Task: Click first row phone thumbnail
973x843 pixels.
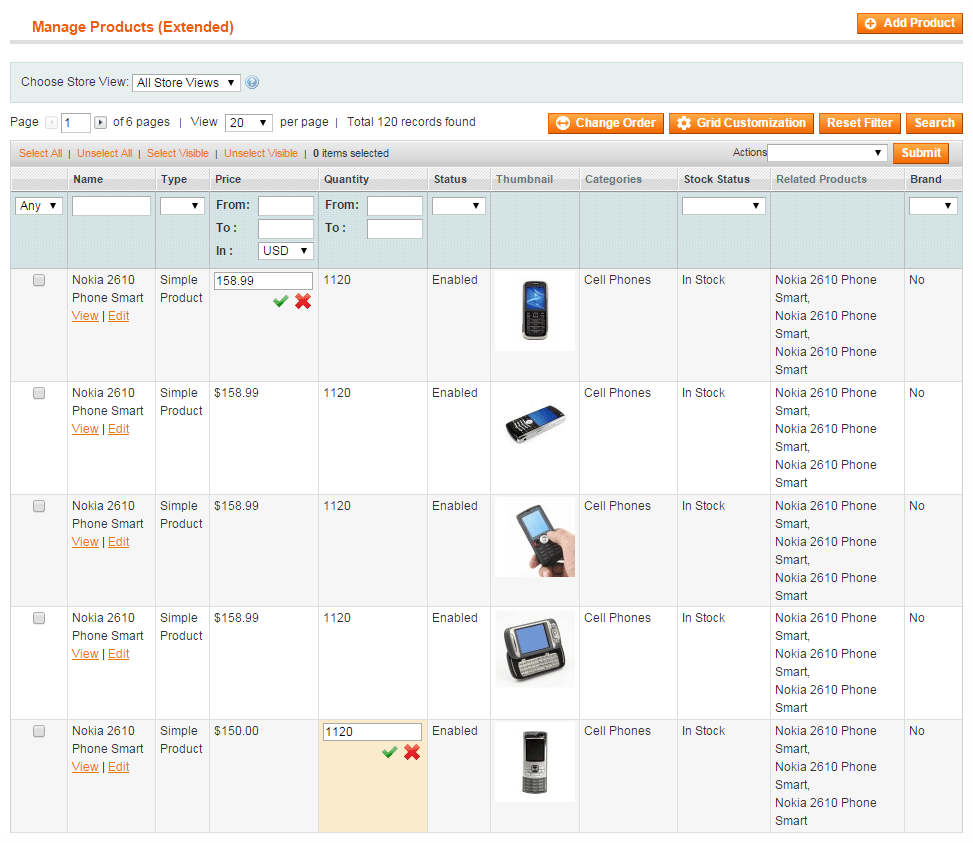Action: [x=535, y=311]
